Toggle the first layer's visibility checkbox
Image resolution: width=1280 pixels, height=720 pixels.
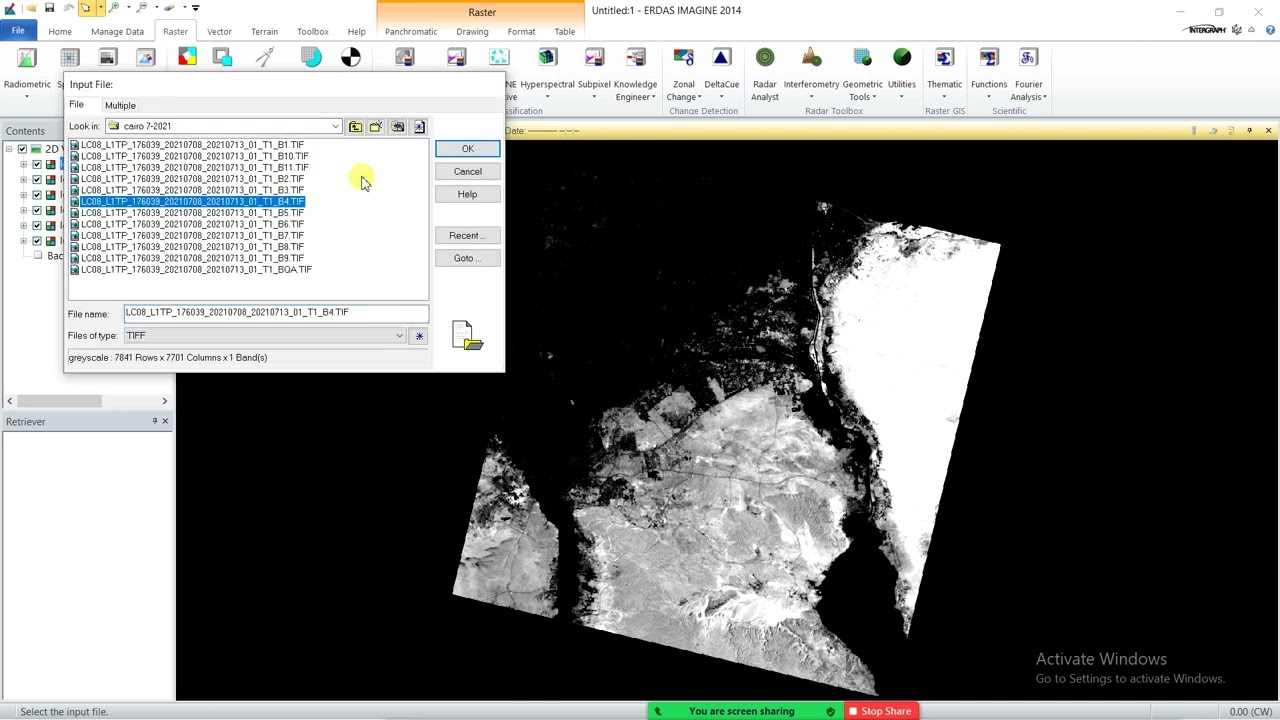click(x=37, y=165)
